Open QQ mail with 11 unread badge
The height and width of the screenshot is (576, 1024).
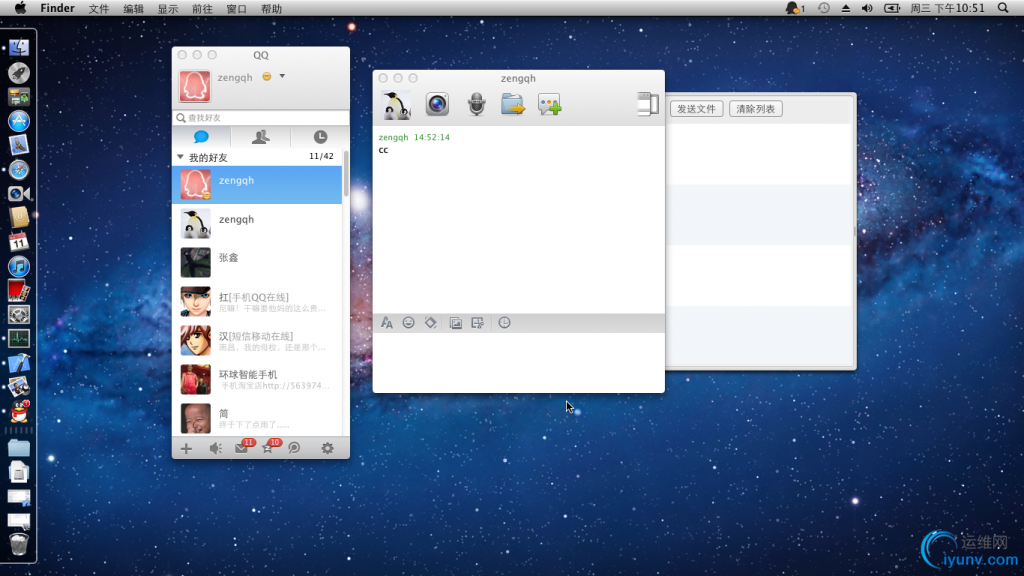tap(244, 447)
